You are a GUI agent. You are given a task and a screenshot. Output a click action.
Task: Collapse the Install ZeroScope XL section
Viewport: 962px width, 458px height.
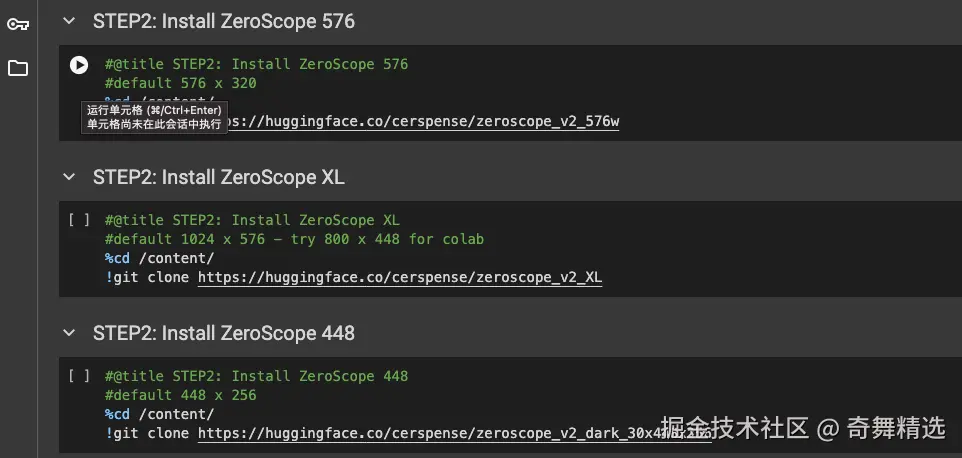pos(69,177)
